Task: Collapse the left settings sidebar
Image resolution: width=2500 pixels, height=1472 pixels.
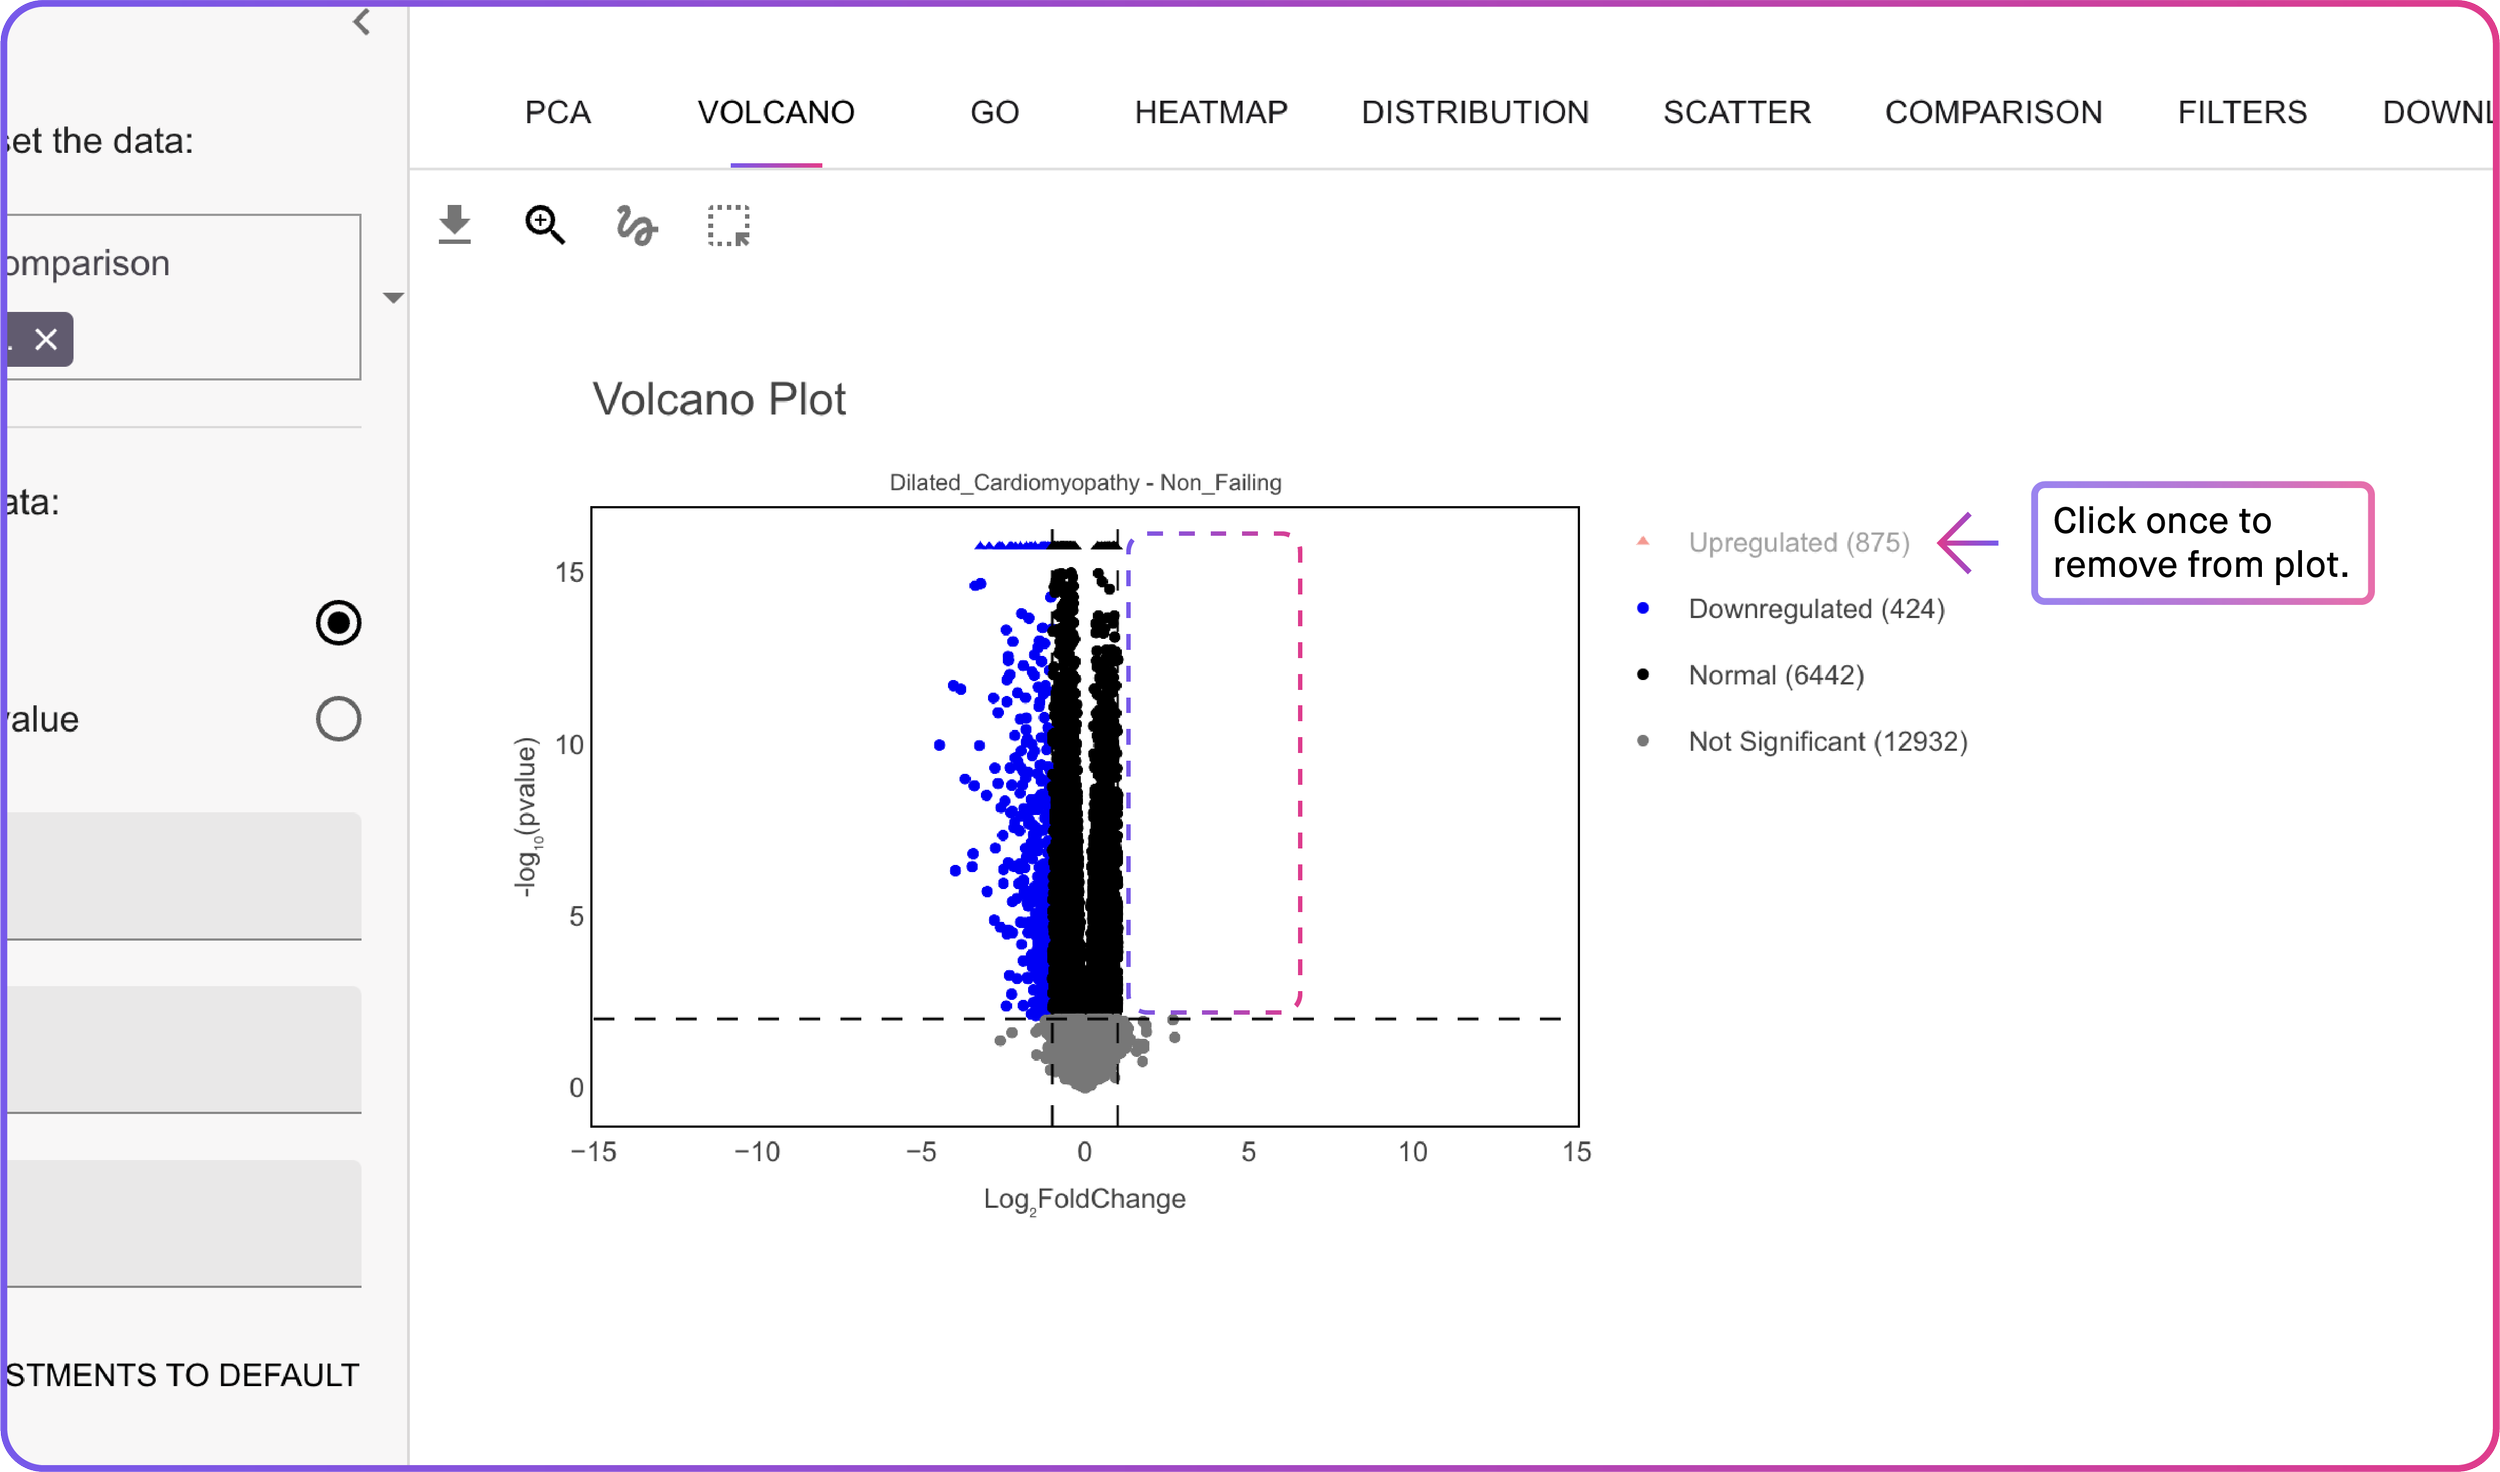Action: [362, 22]
